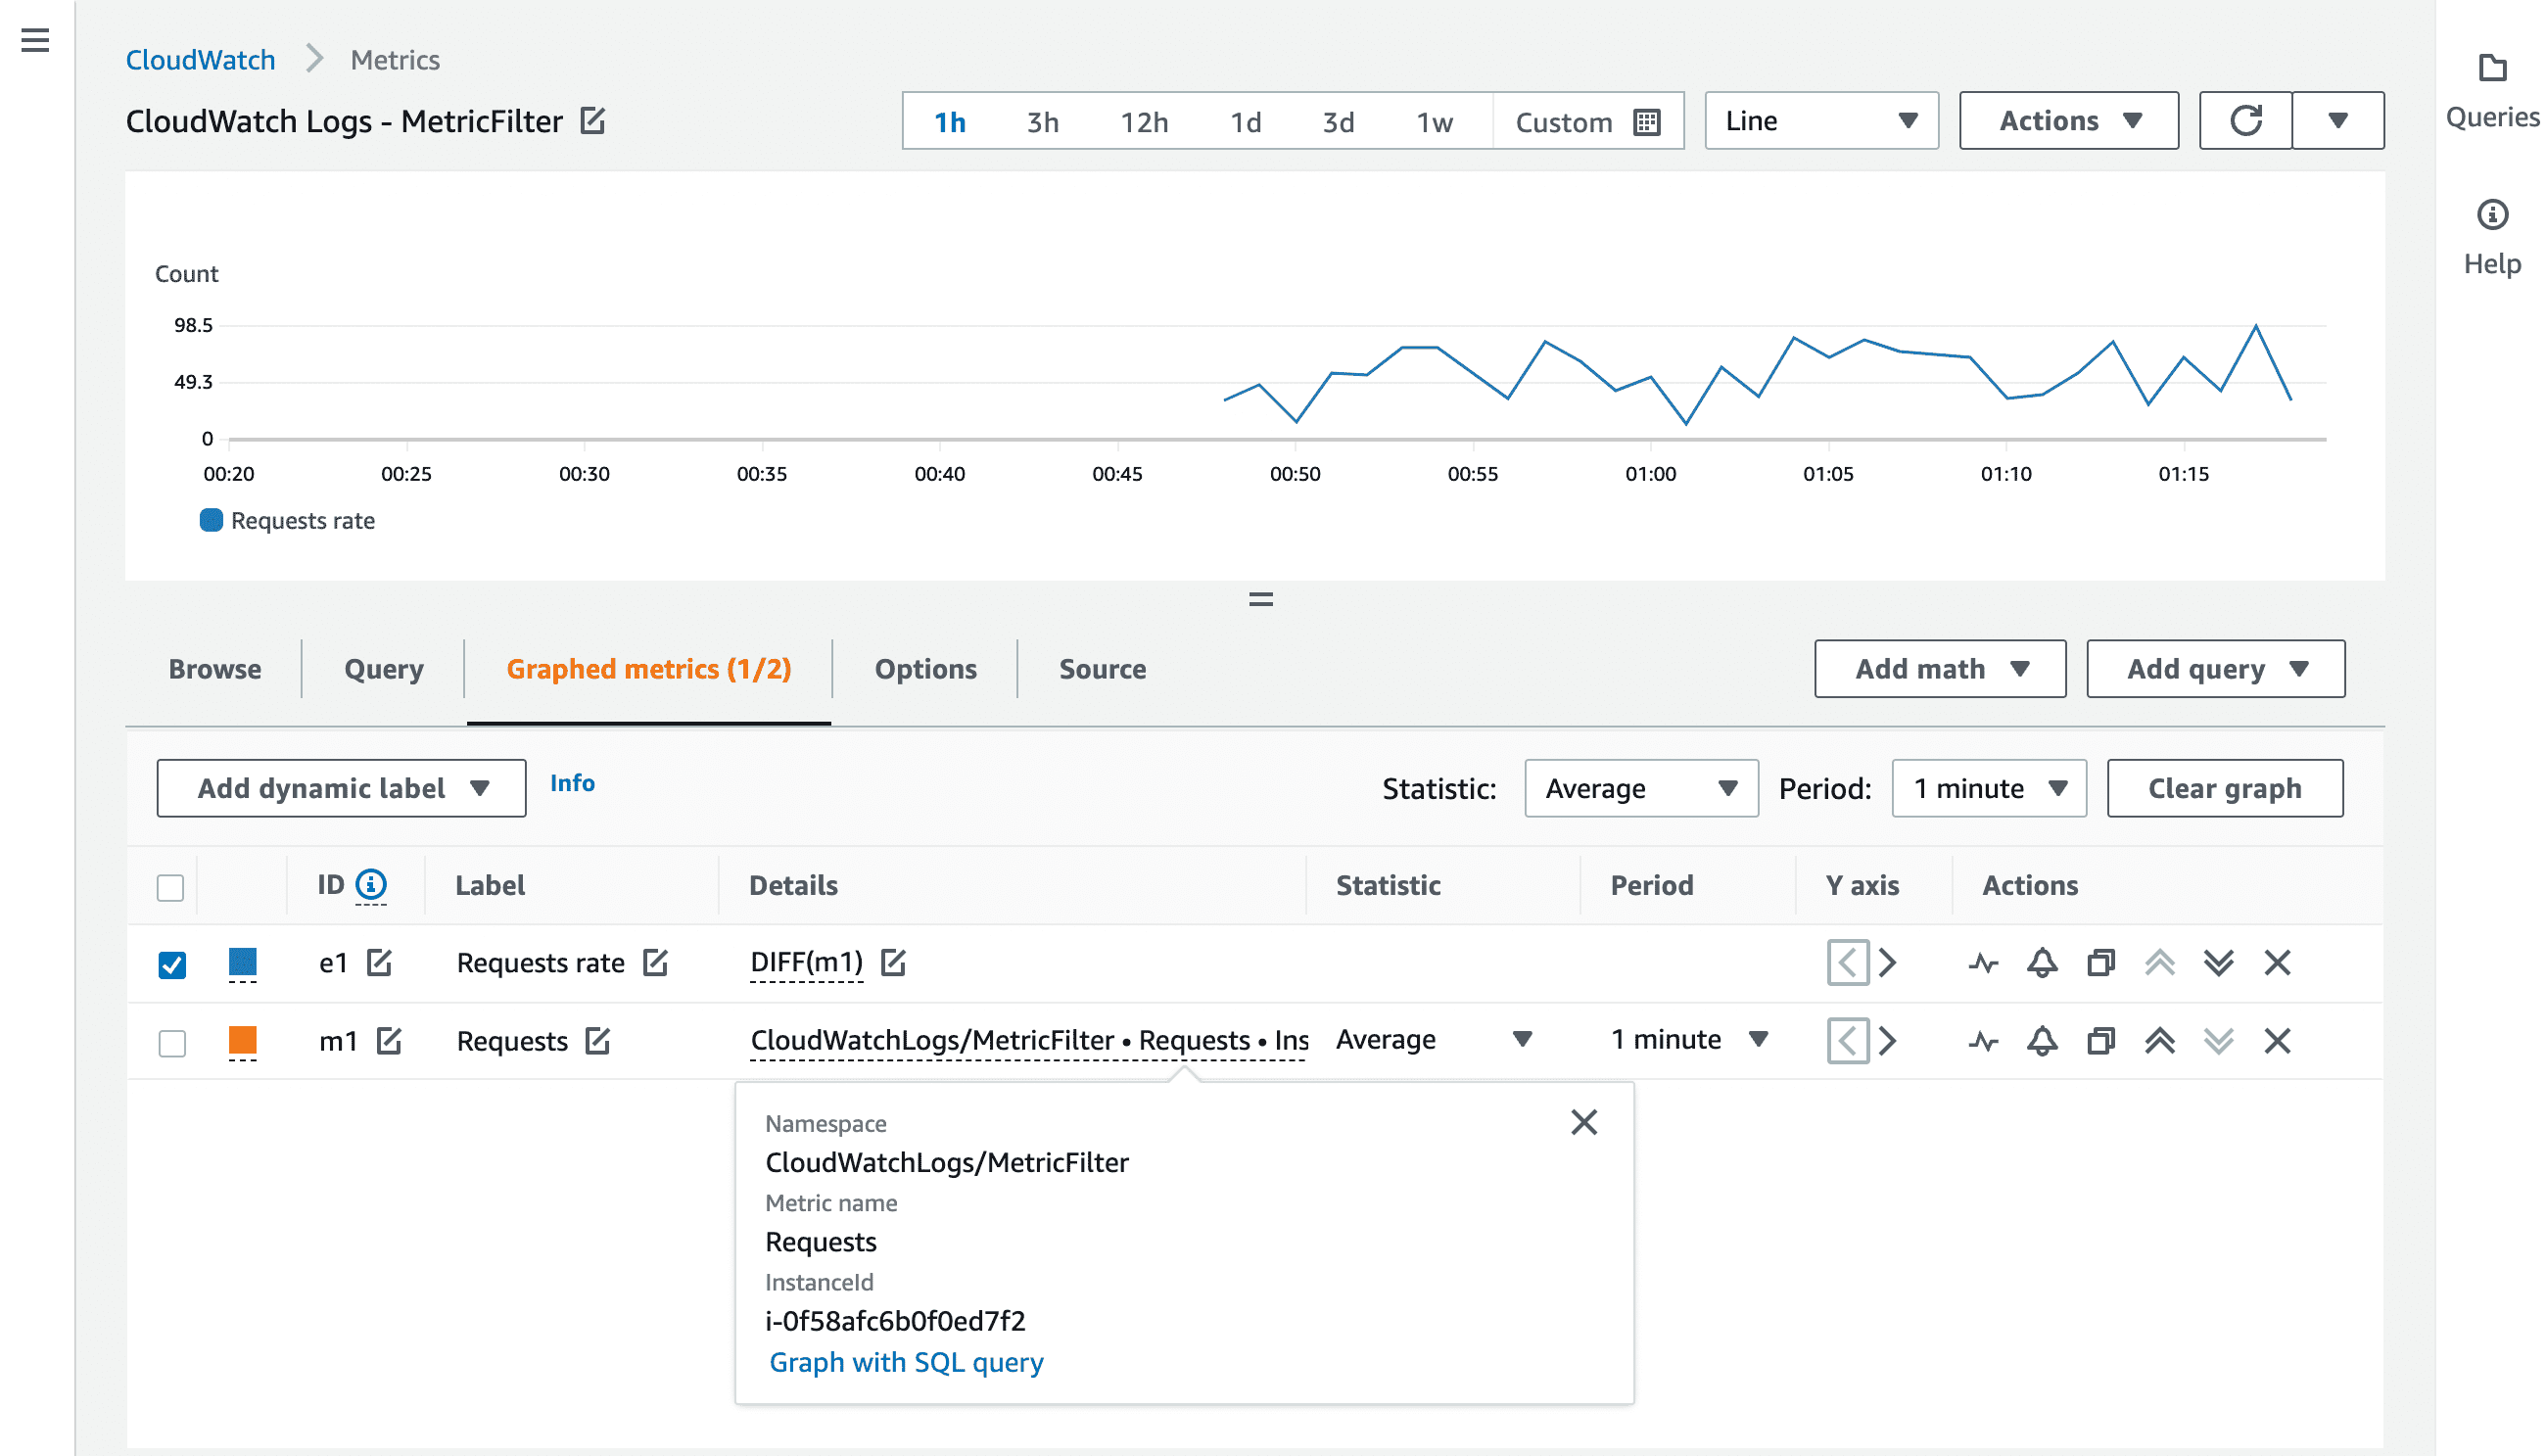This screenshot has width=2546, height=1456.
Task: Change the orange m1 color swatch
Action: coord(243,1041)
